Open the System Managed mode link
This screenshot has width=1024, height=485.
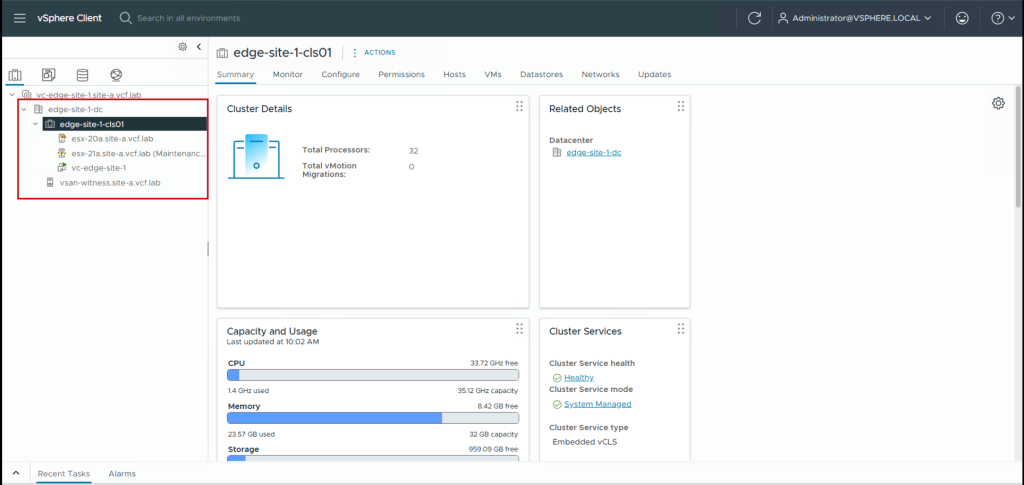click(598, 404)
